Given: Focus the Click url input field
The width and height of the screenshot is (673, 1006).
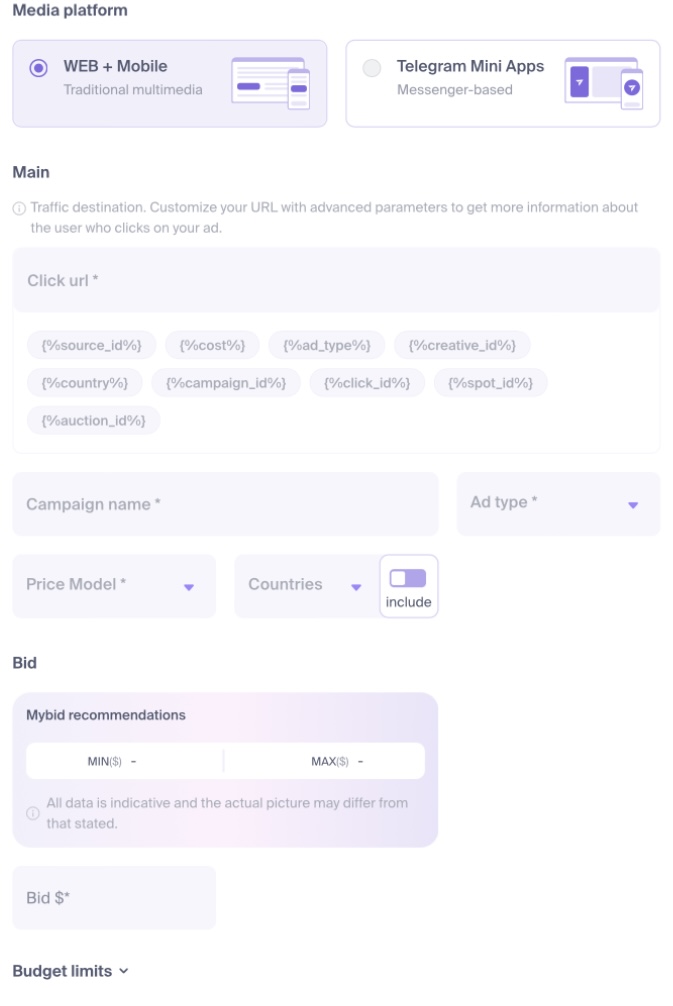Looking at the screenshot, I should pyautogui.click(x=336, y=281).
